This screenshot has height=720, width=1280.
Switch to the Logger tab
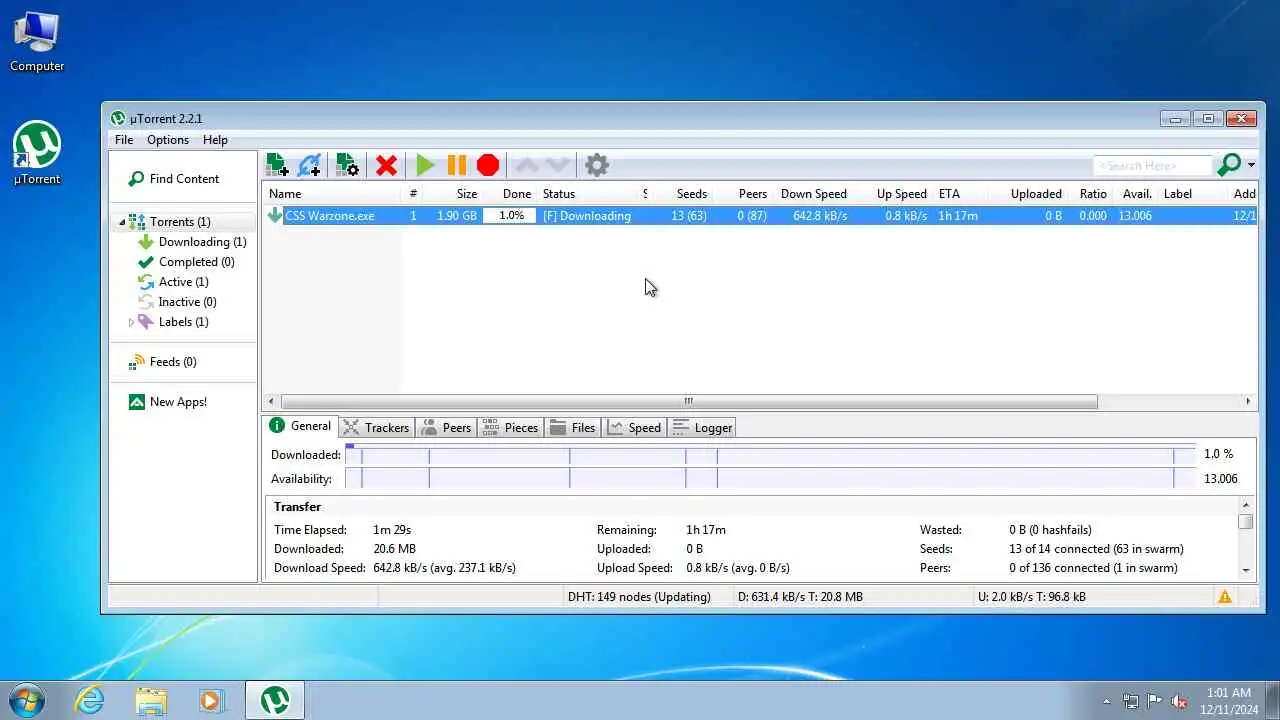702,428
